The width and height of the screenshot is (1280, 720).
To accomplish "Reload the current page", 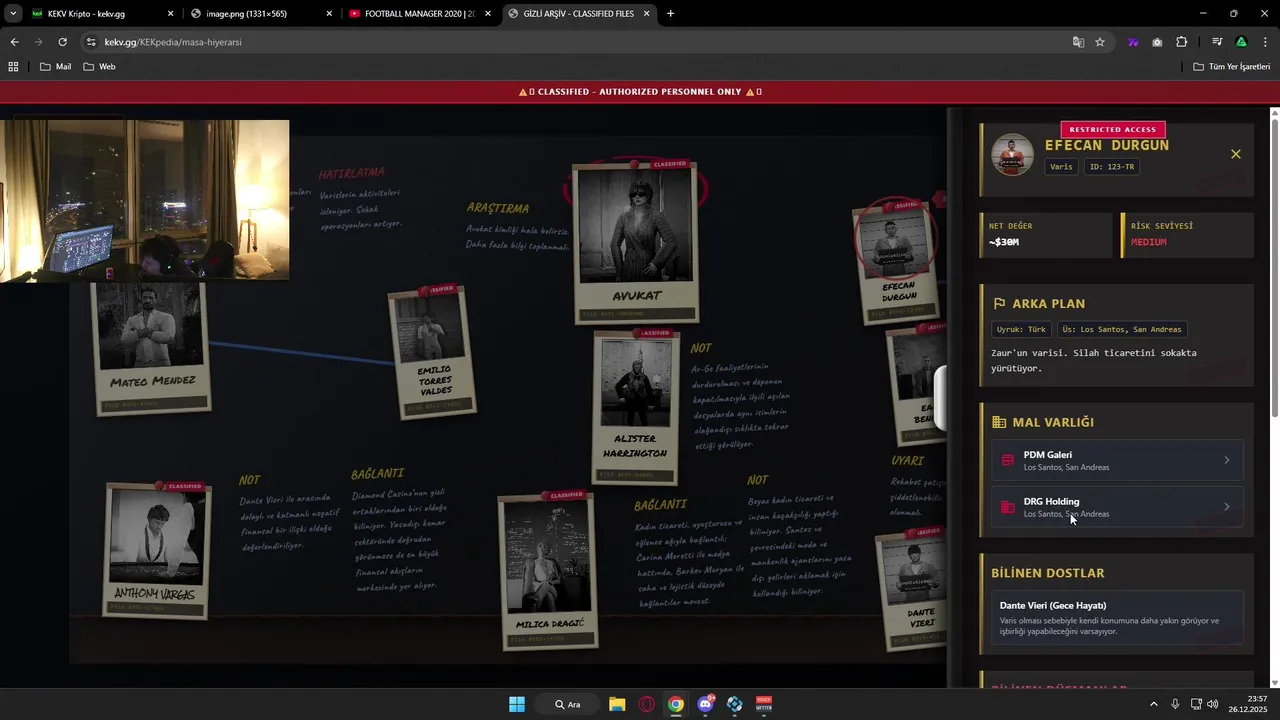I will [62, 42].
